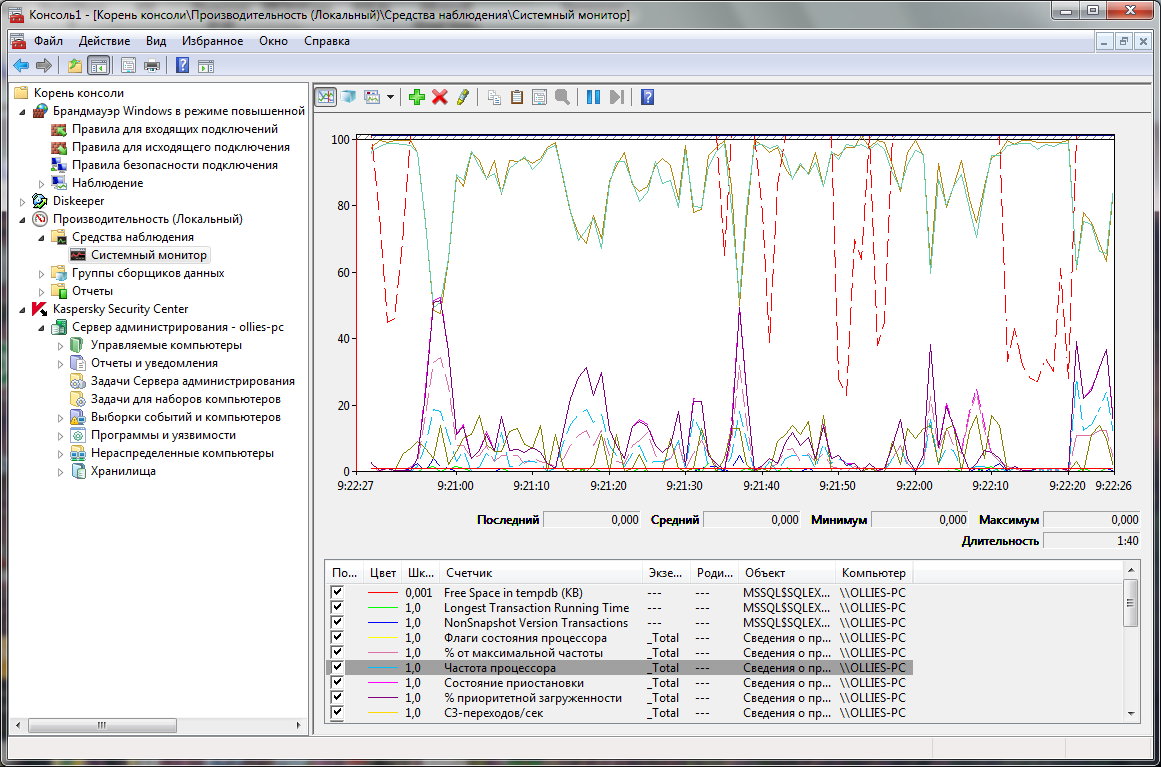Open the performance monitor properties icon
The width and height of the screenshot is (1161, 767).
(539, 97)
